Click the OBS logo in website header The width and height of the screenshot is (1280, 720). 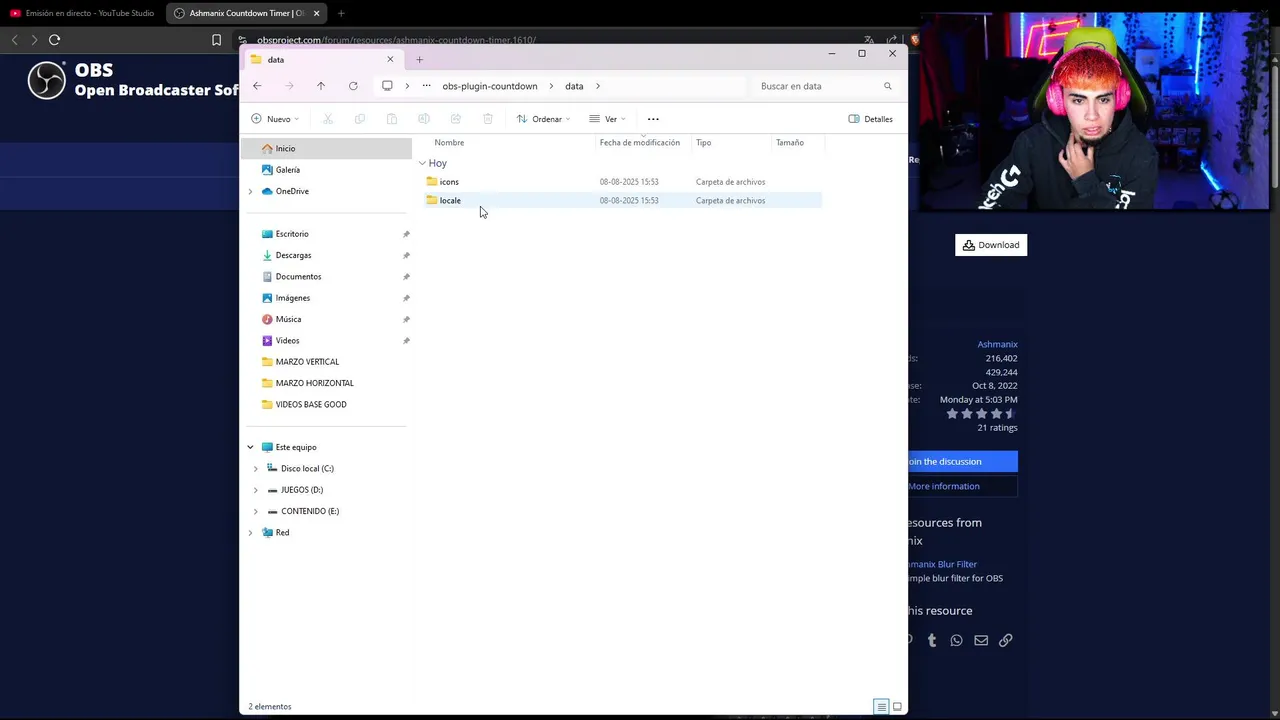pyautogui.click(x=46, y=80)
